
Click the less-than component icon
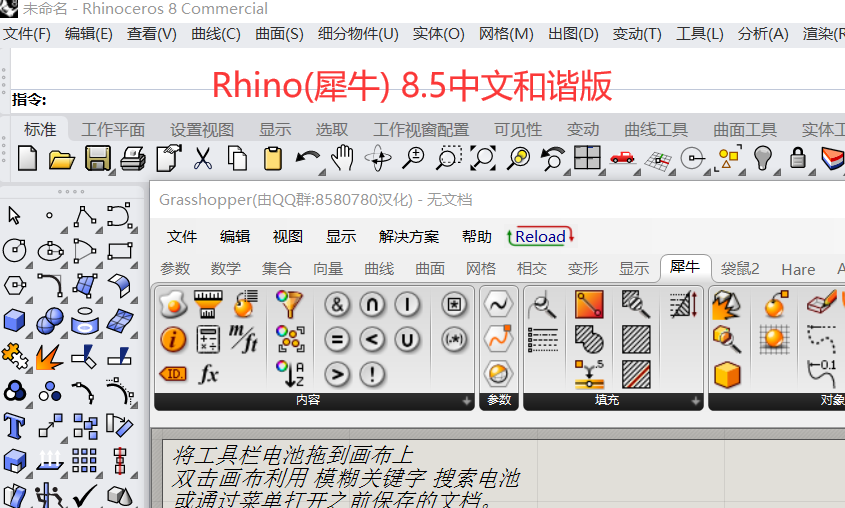tap(372, 340)
